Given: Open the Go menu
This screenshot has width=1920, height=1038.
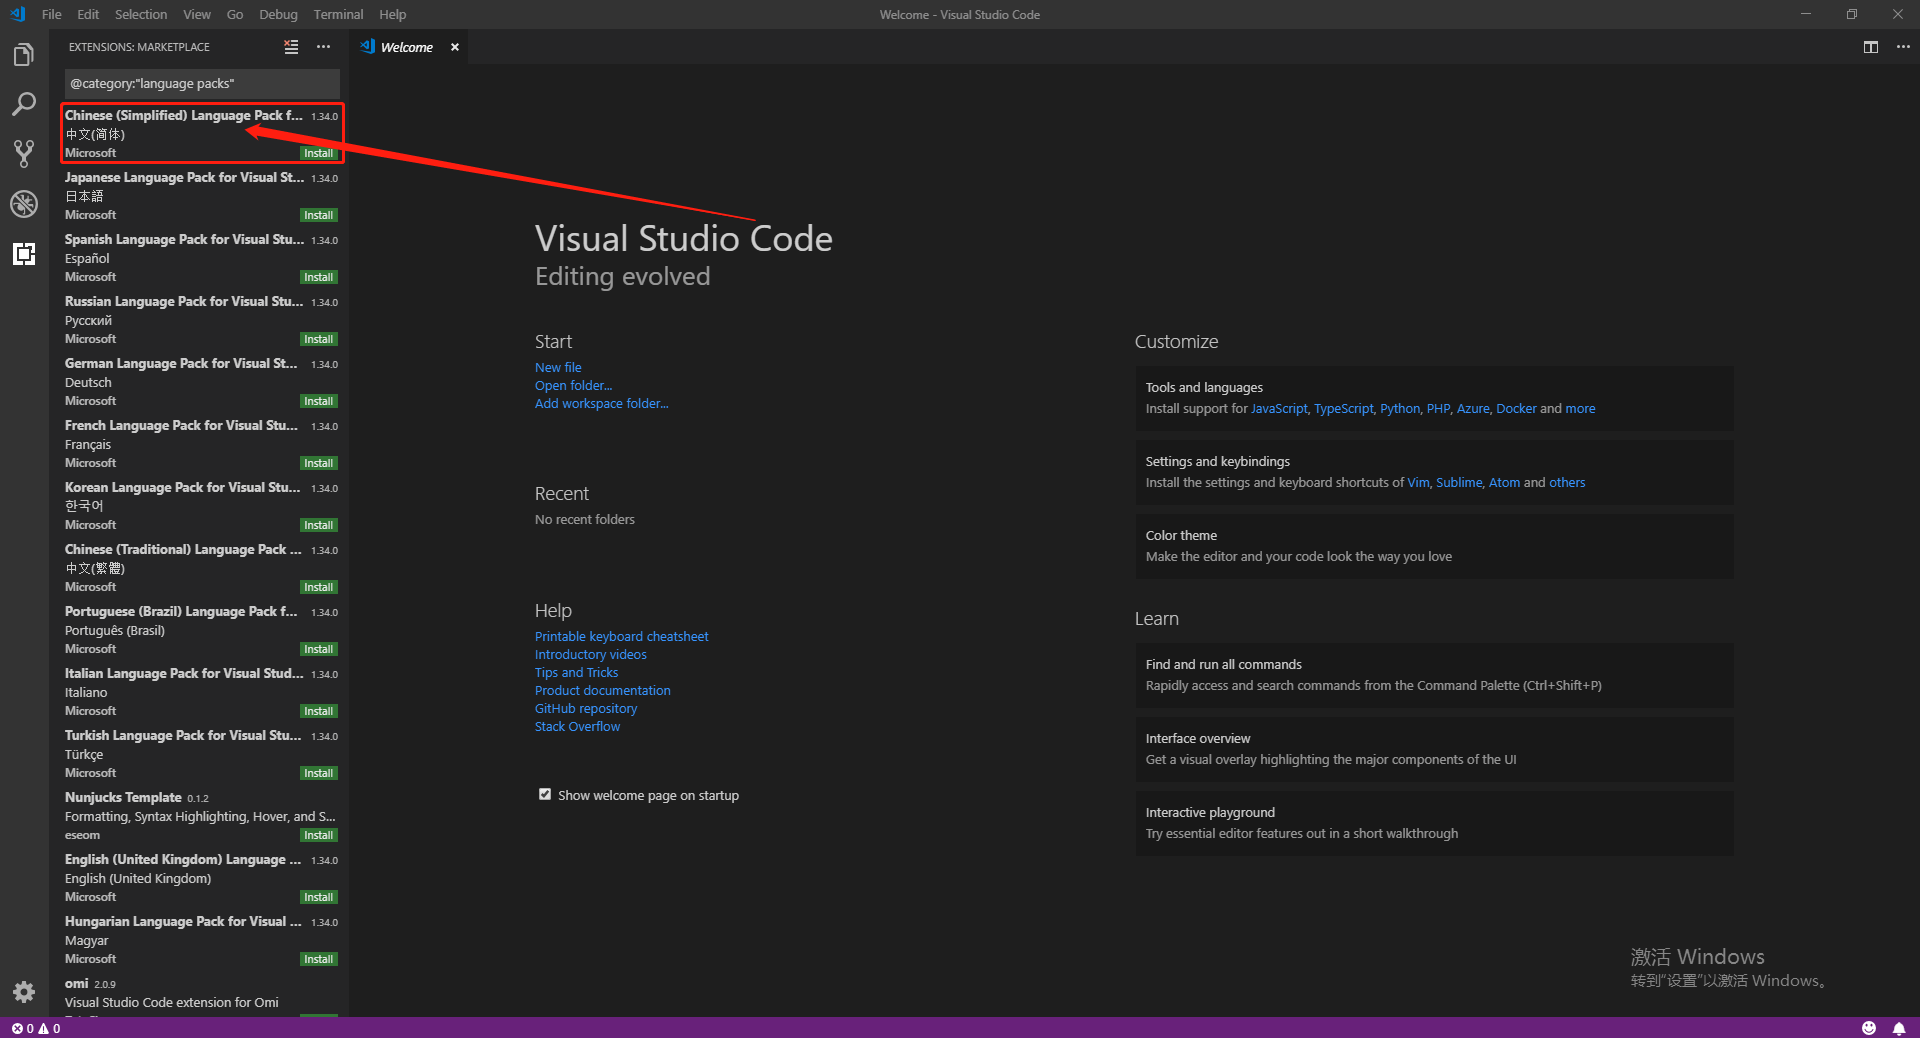Looking at the screenshot, I should [x=235, y=14].
